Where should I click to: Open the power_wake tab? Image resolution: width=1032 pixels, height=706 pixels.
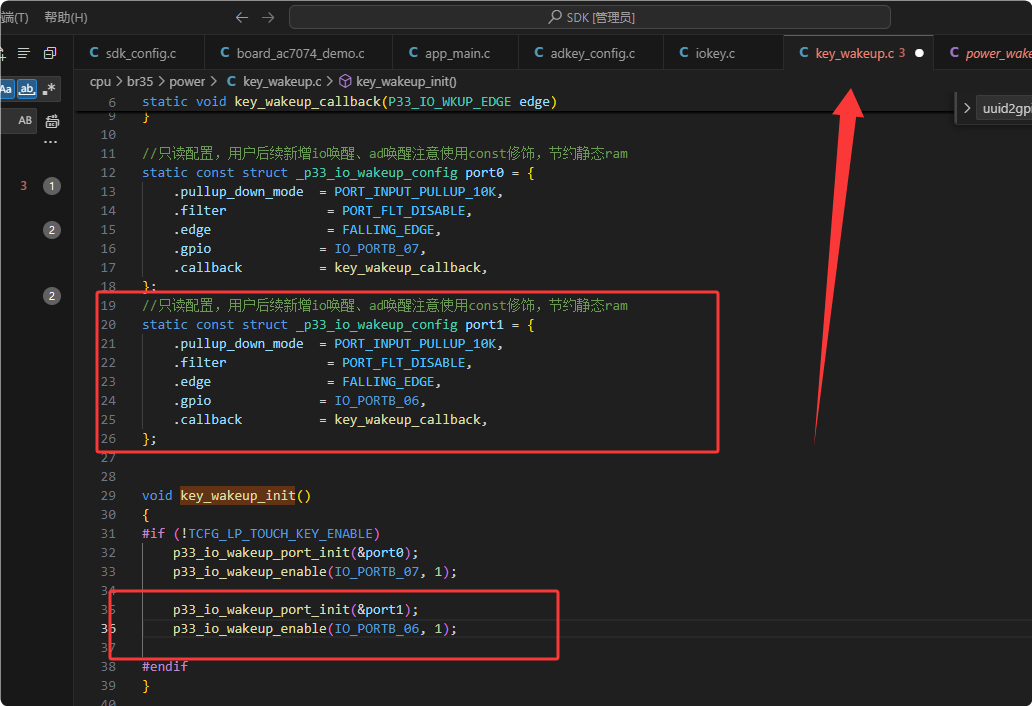click(984, 53)
